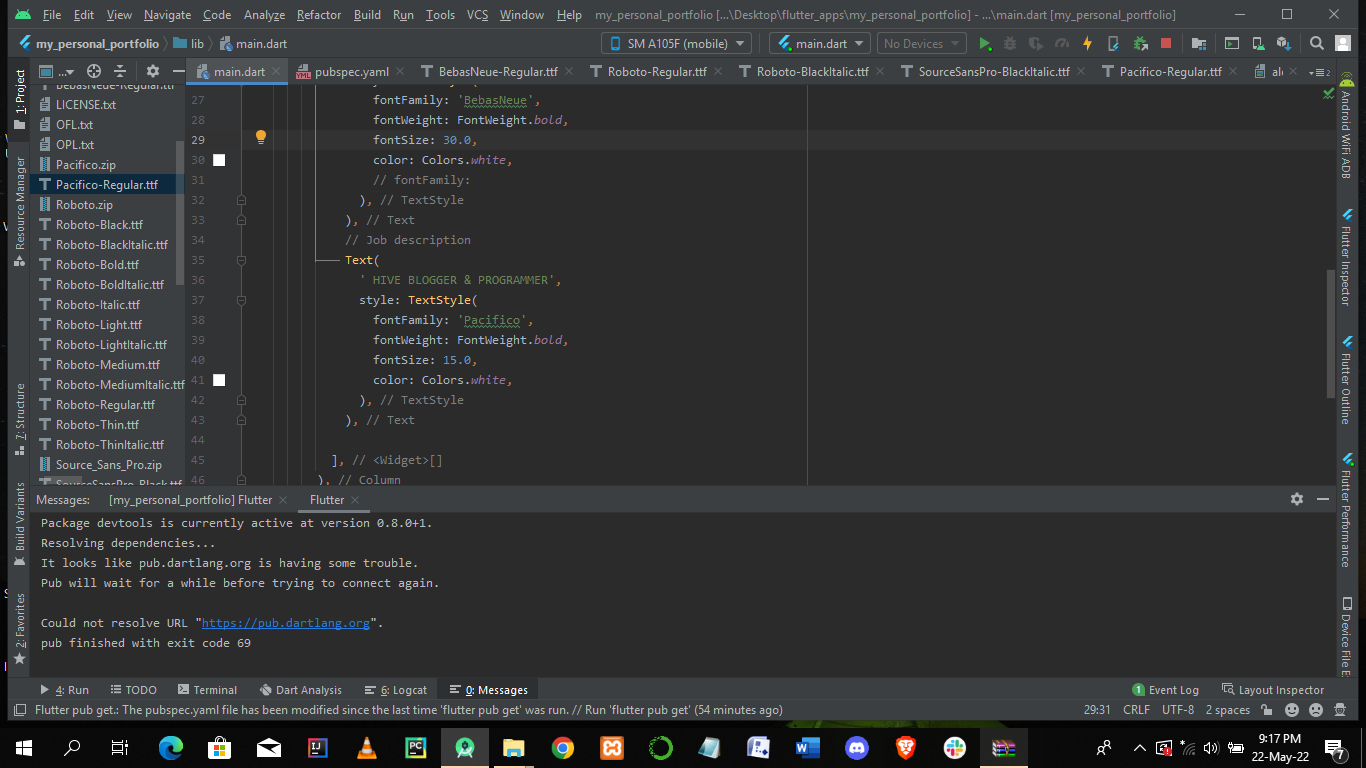
Task: Toggle the read-only lock icon
Action: pyautogui.click(x=1267, y=710)
